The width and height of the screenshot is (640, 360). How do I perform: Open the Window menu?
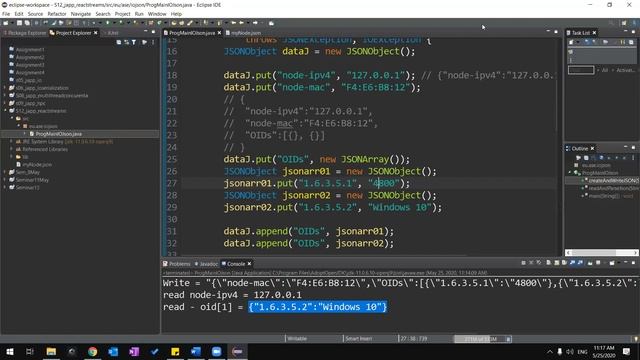coord(157,14)
